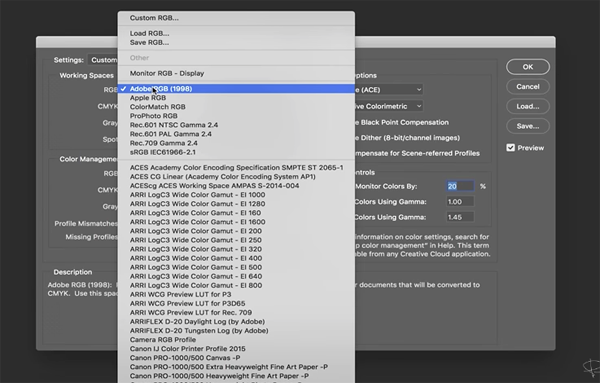The height and width of the screenshot is (383, 600).
Task: Click the Save... button in dialog
Action: [x=528, y=126]
